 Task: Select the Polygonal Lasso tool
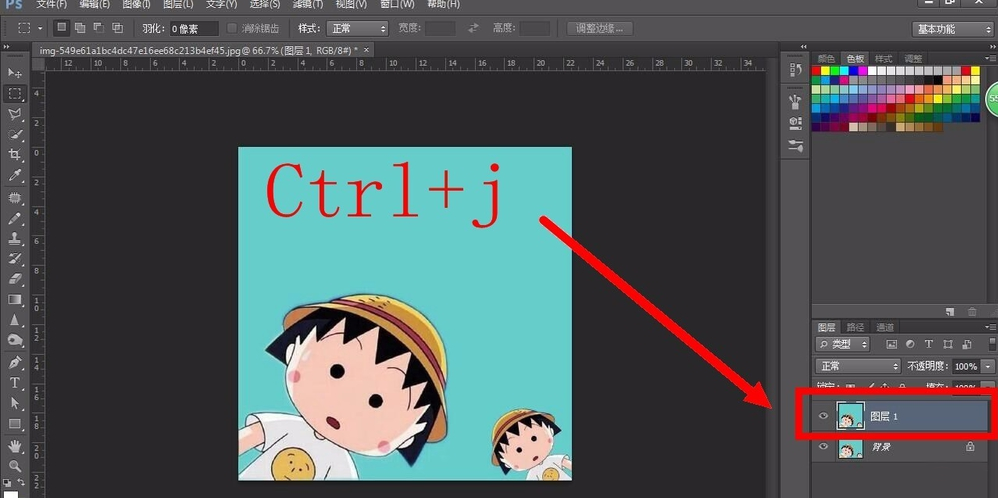15,115
